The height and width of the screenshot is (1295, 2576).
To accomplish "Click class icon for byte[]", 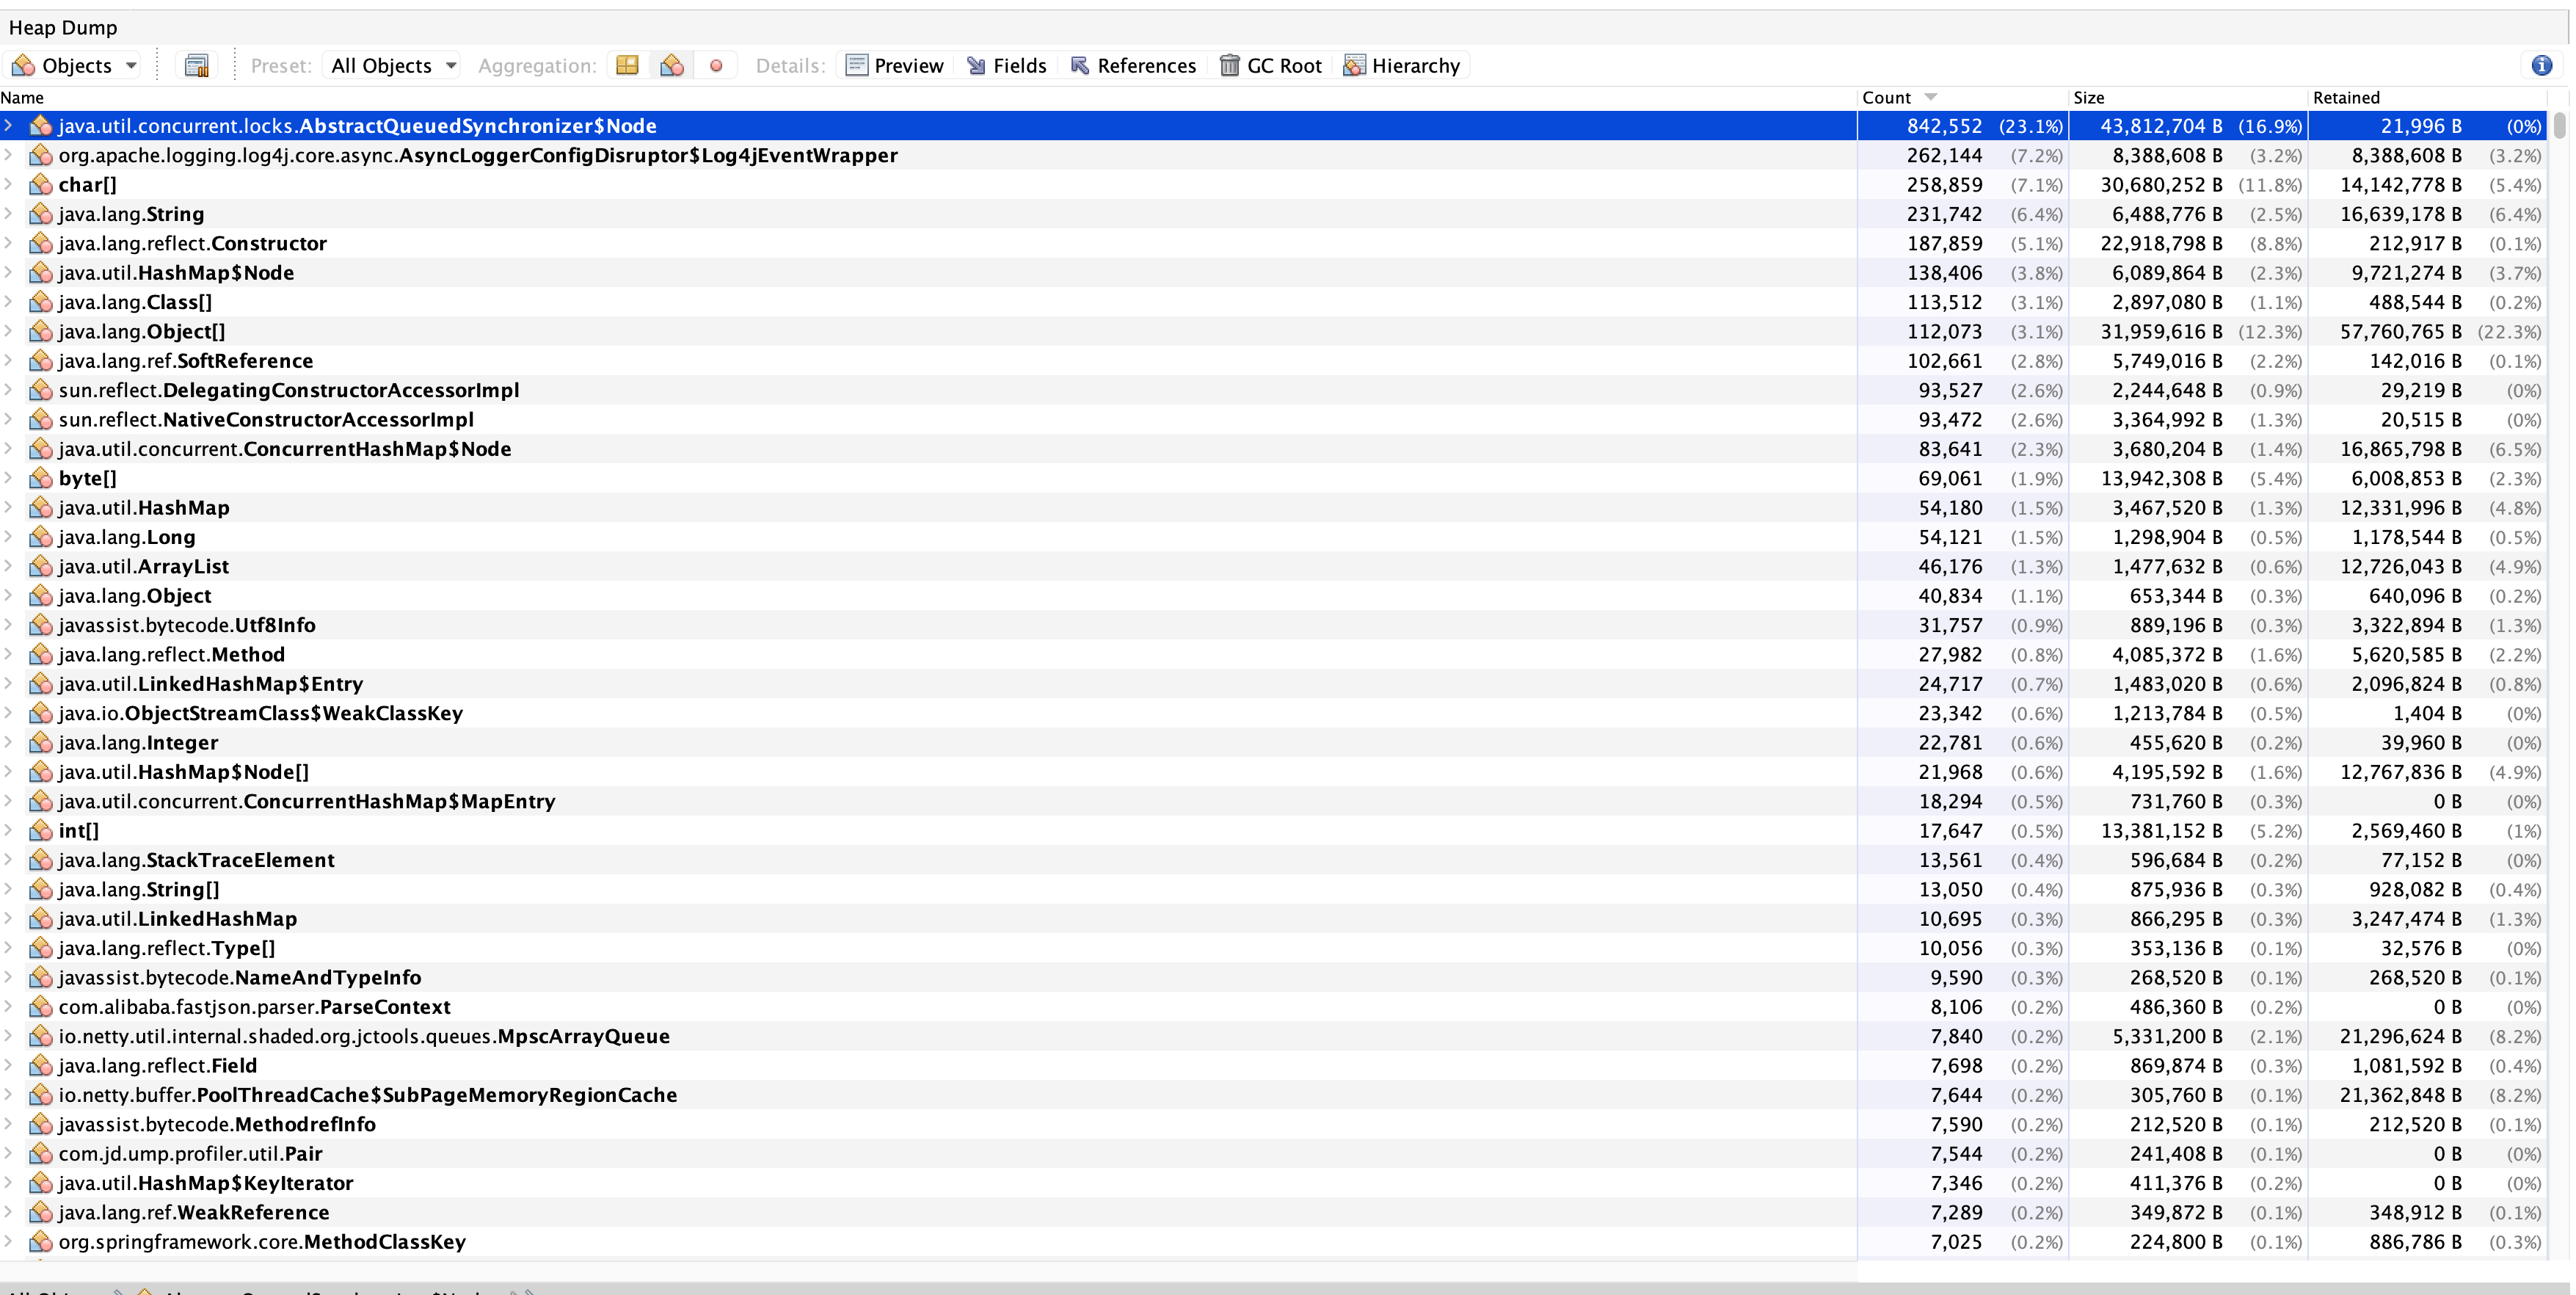I will click(41, 478).
